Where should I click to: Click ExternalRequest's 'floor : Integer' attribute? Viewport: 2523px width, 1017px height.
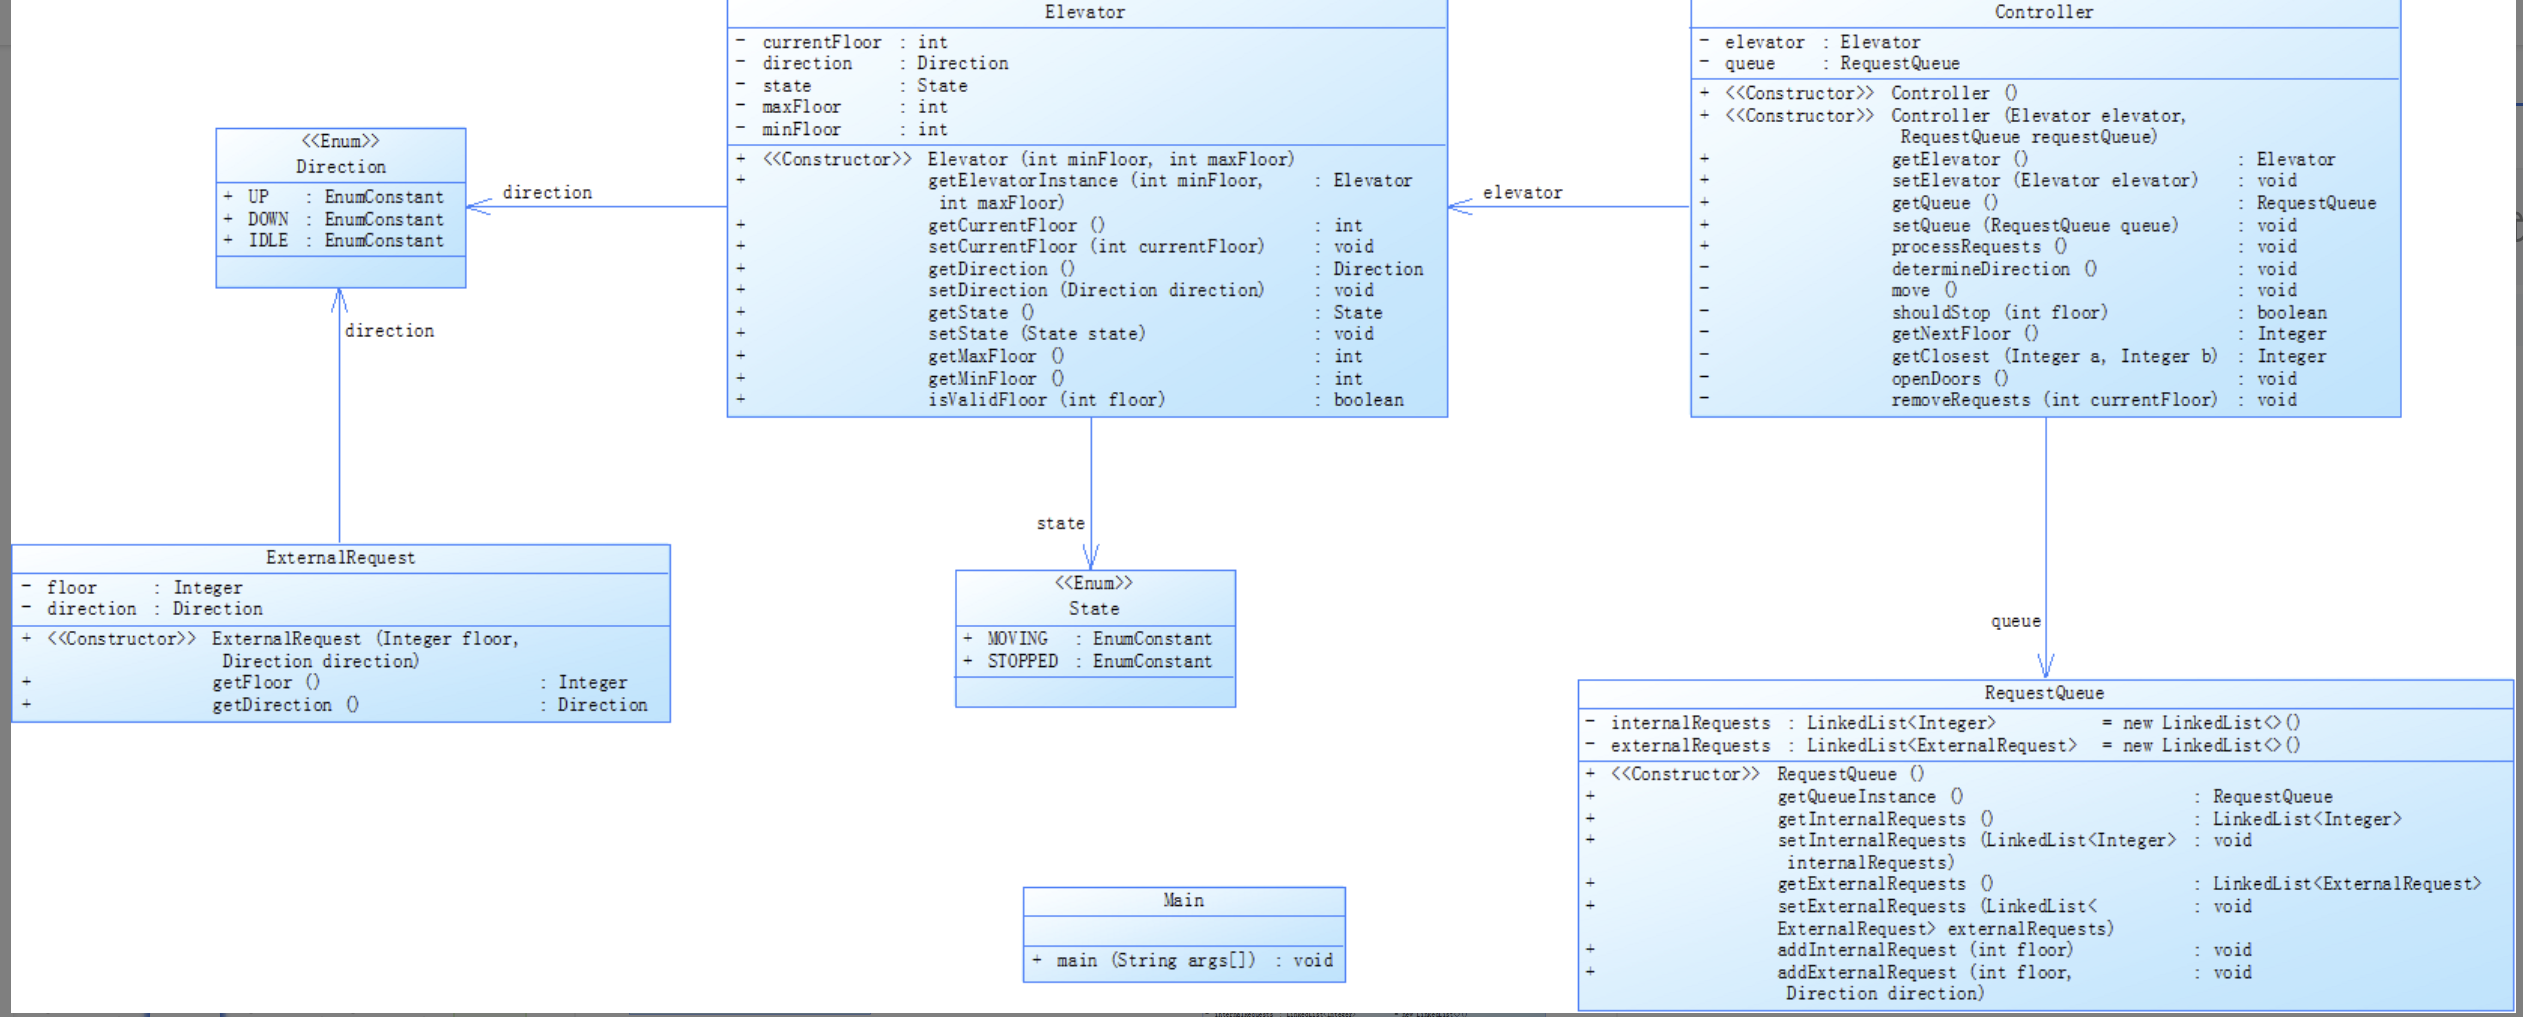click(131, 588)
